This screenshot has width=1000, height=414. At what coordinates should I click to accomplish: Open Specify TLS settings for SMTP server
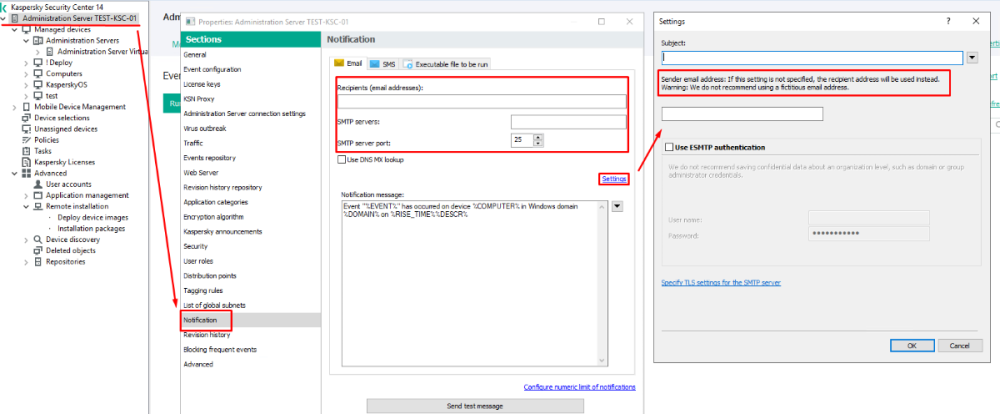pos(721,282)
